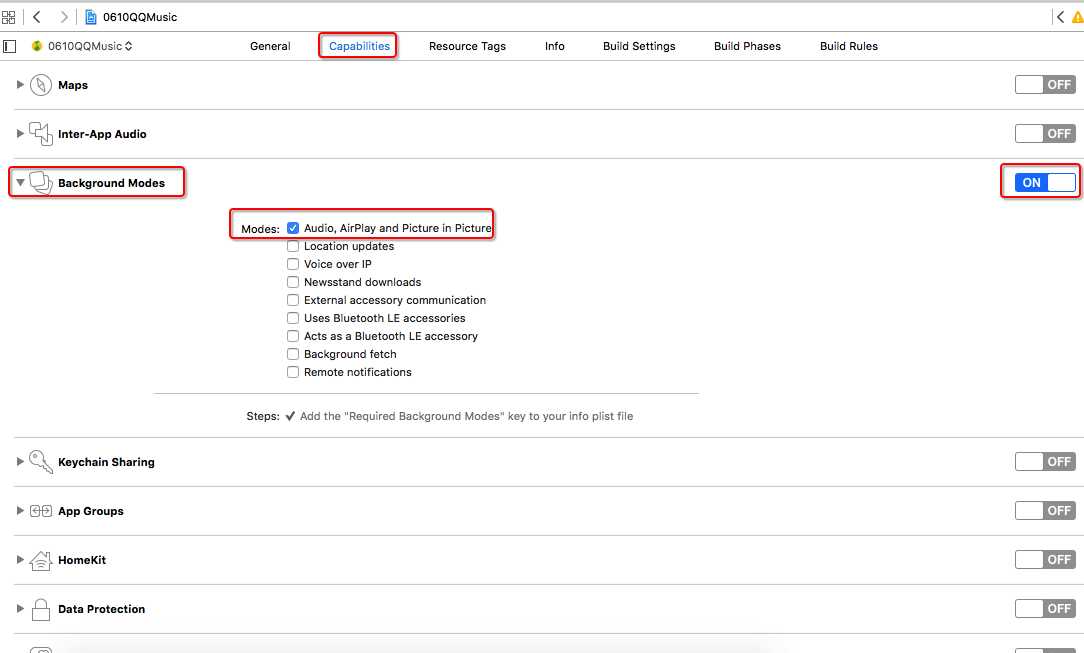Turn on the Inter-App Audio switch

pyautogui.click(x=1045, y=133)
